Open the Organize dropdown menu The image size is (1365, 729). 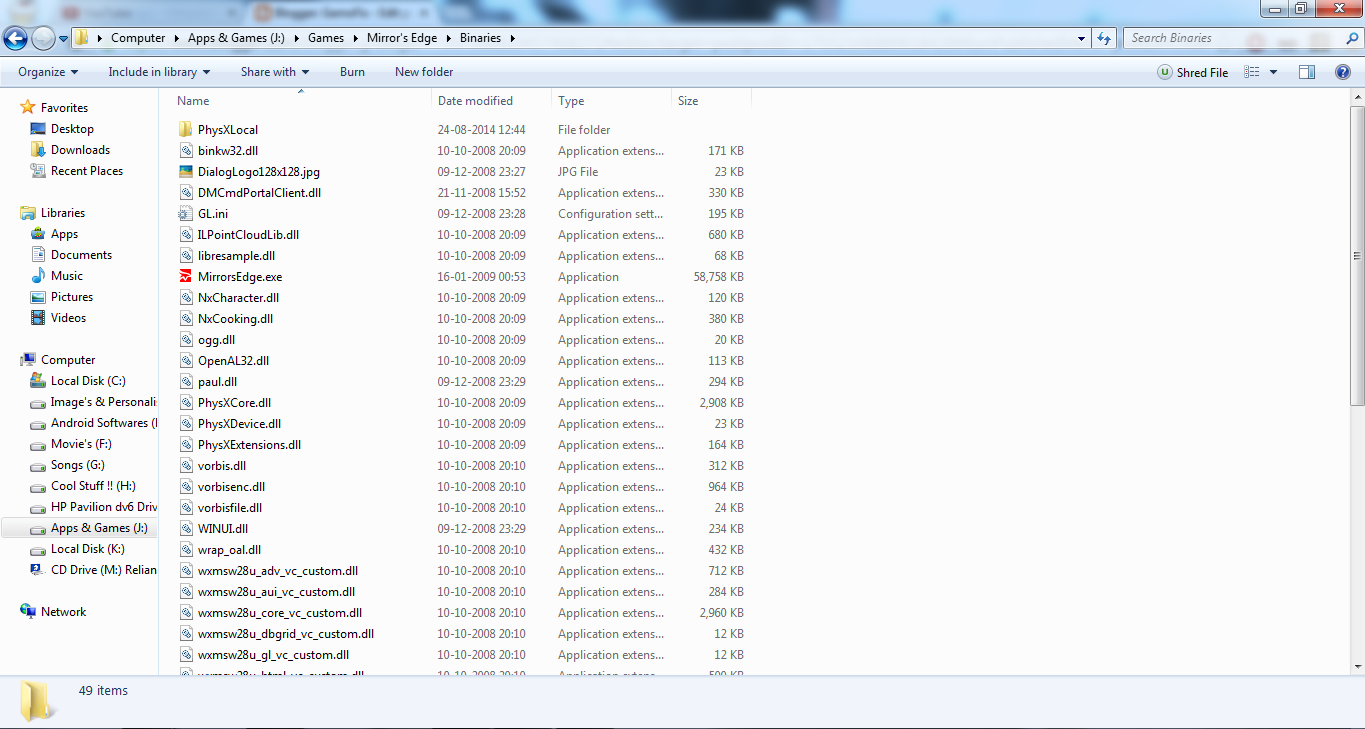click(48, 72)
